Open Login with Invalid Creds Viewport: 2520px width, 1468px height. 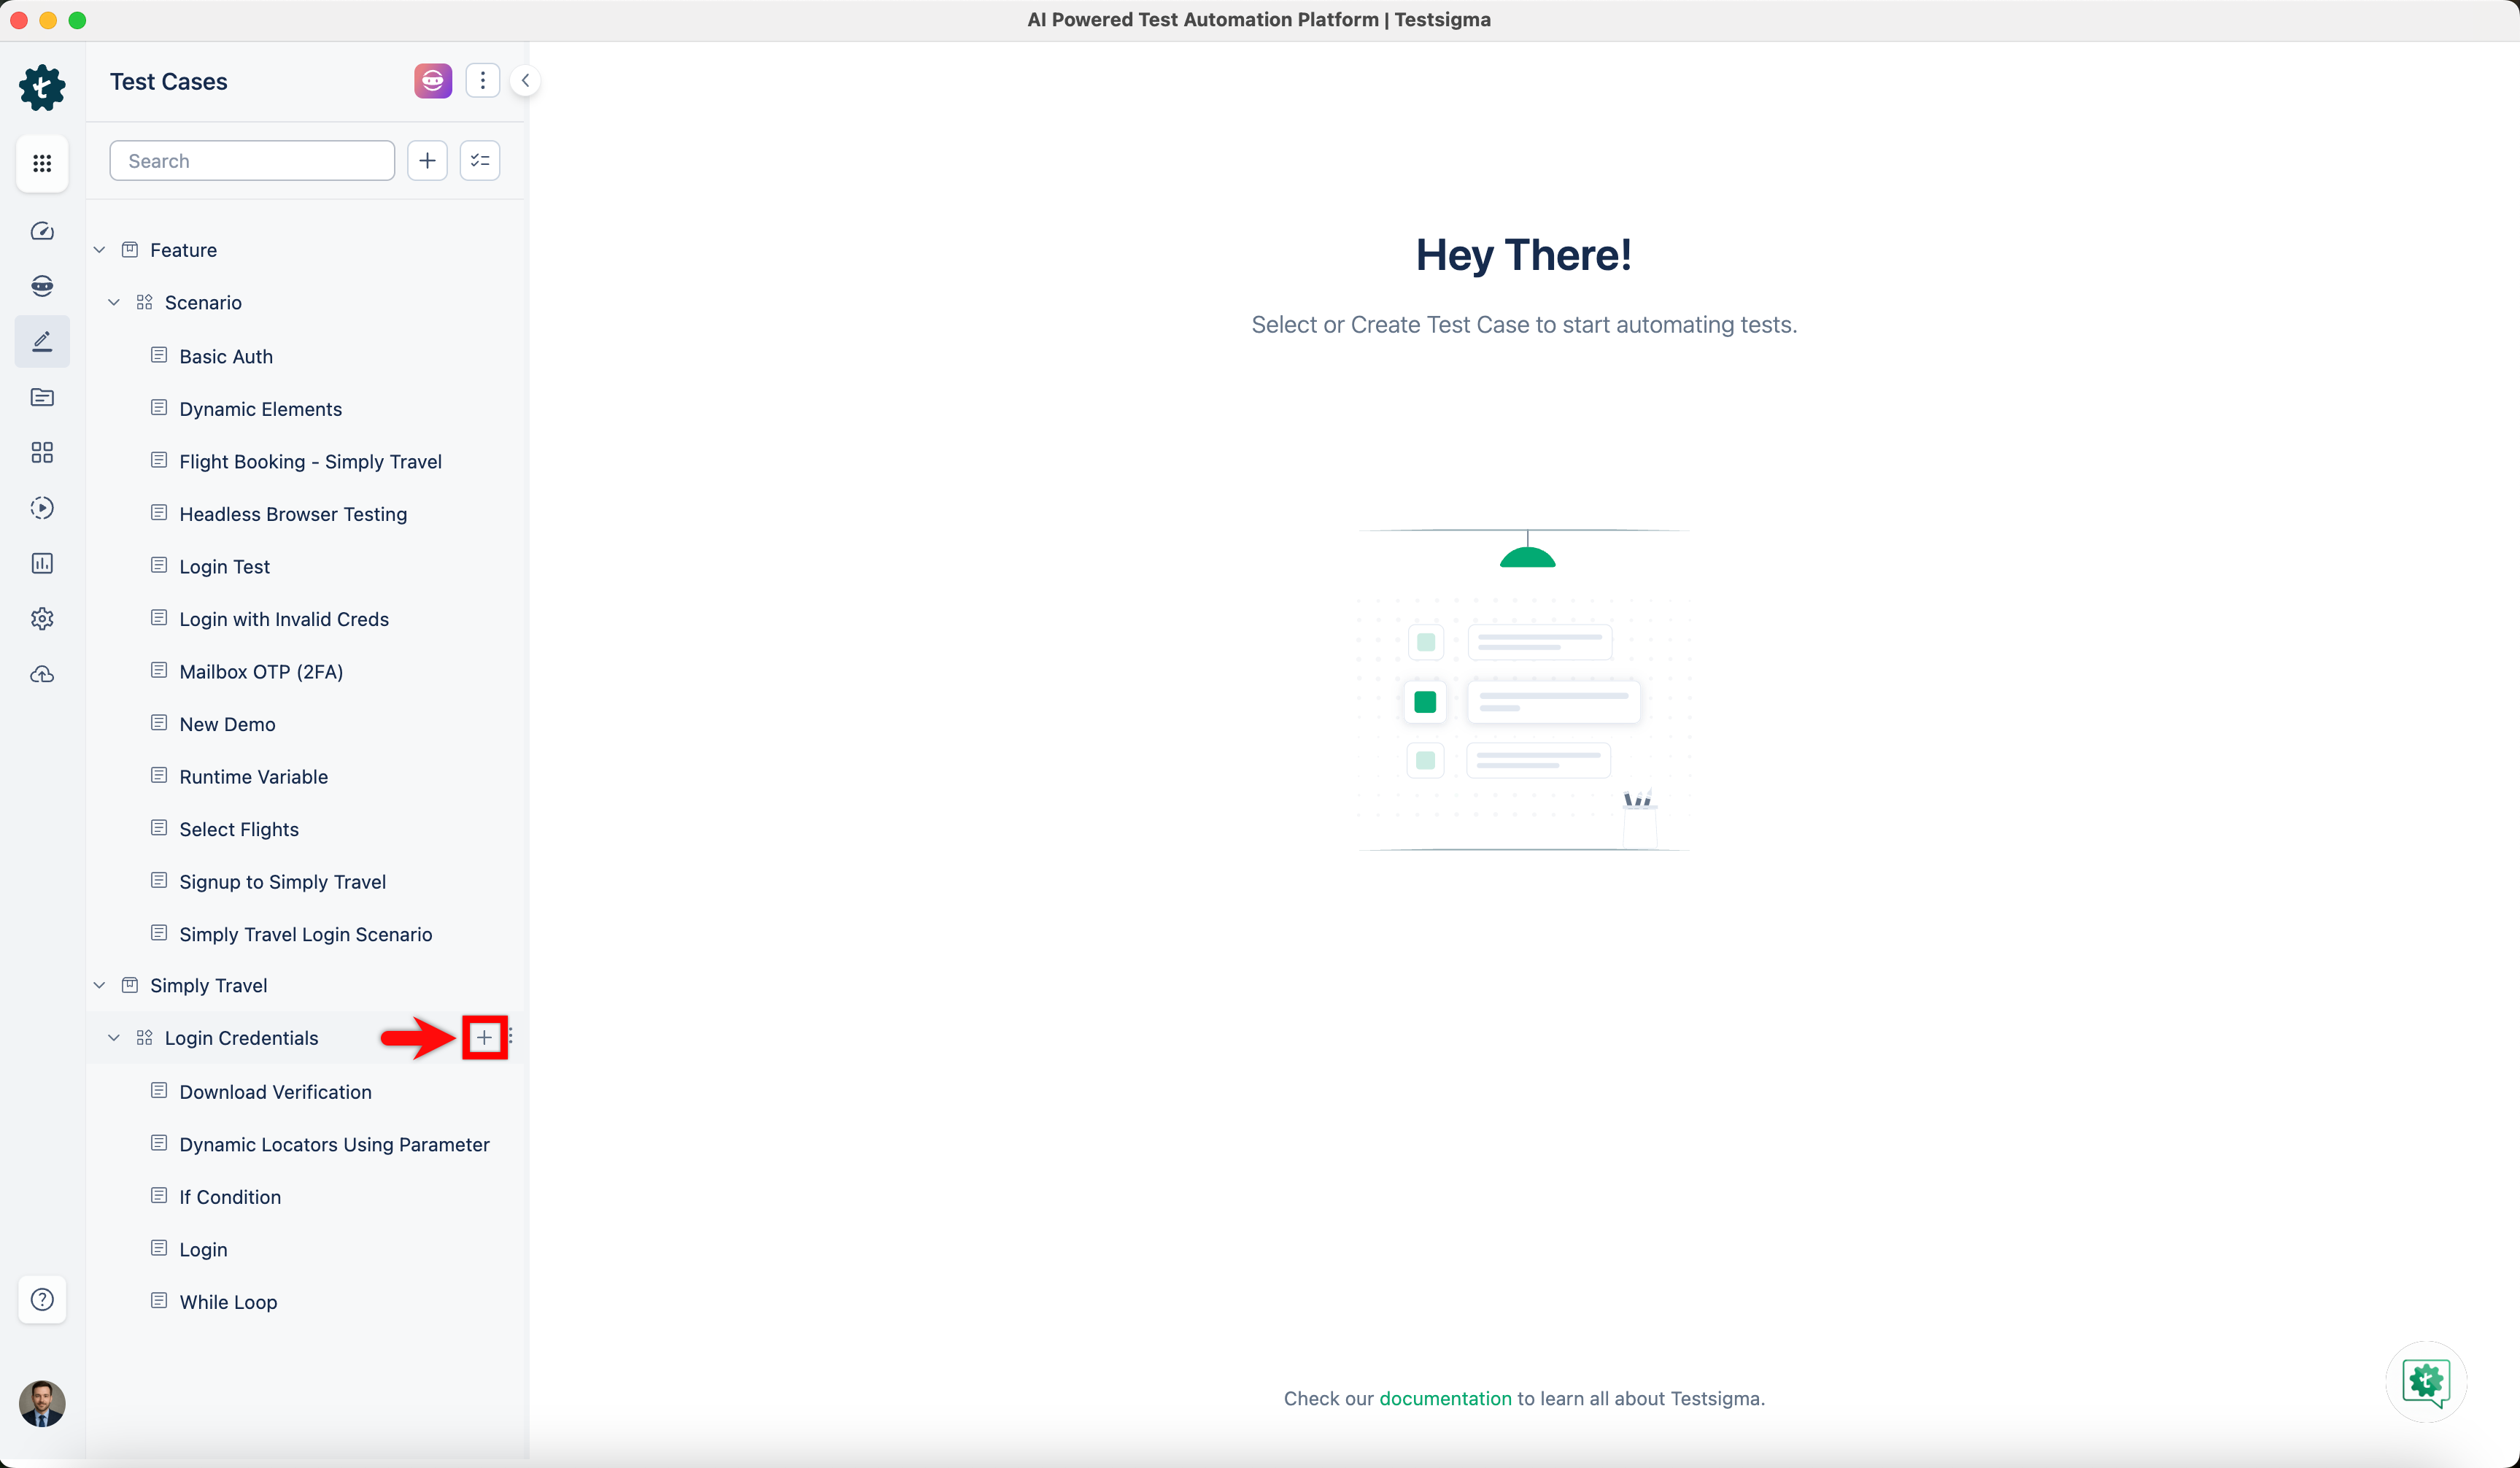284,619
